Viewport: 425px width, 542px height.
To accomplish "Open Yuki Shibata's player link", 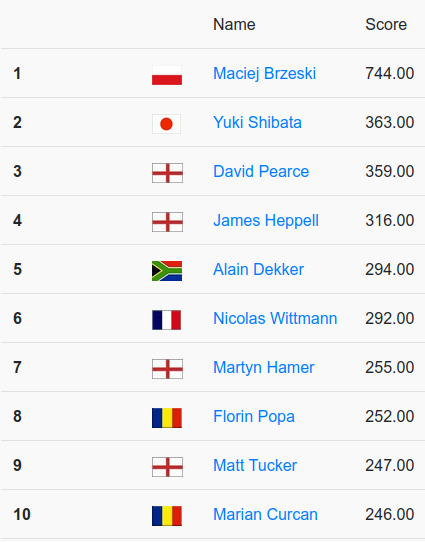I will click(x=257, y=122).
